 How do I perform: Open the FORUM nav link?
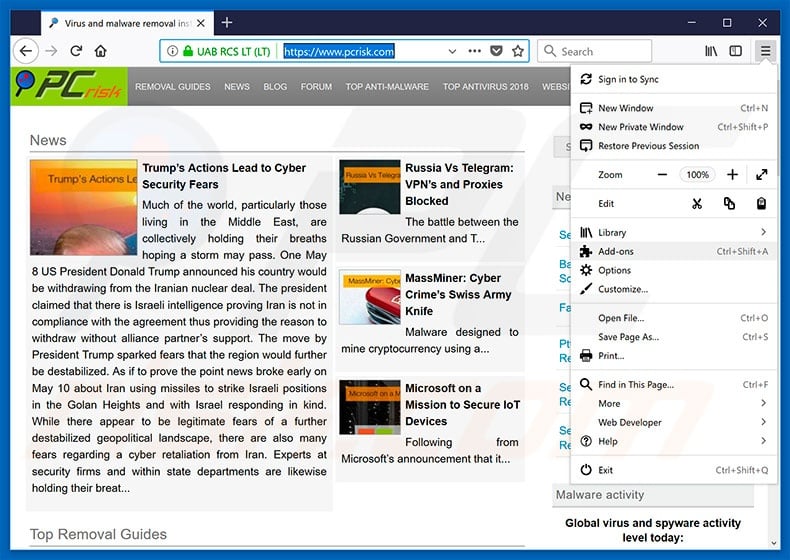316,87
